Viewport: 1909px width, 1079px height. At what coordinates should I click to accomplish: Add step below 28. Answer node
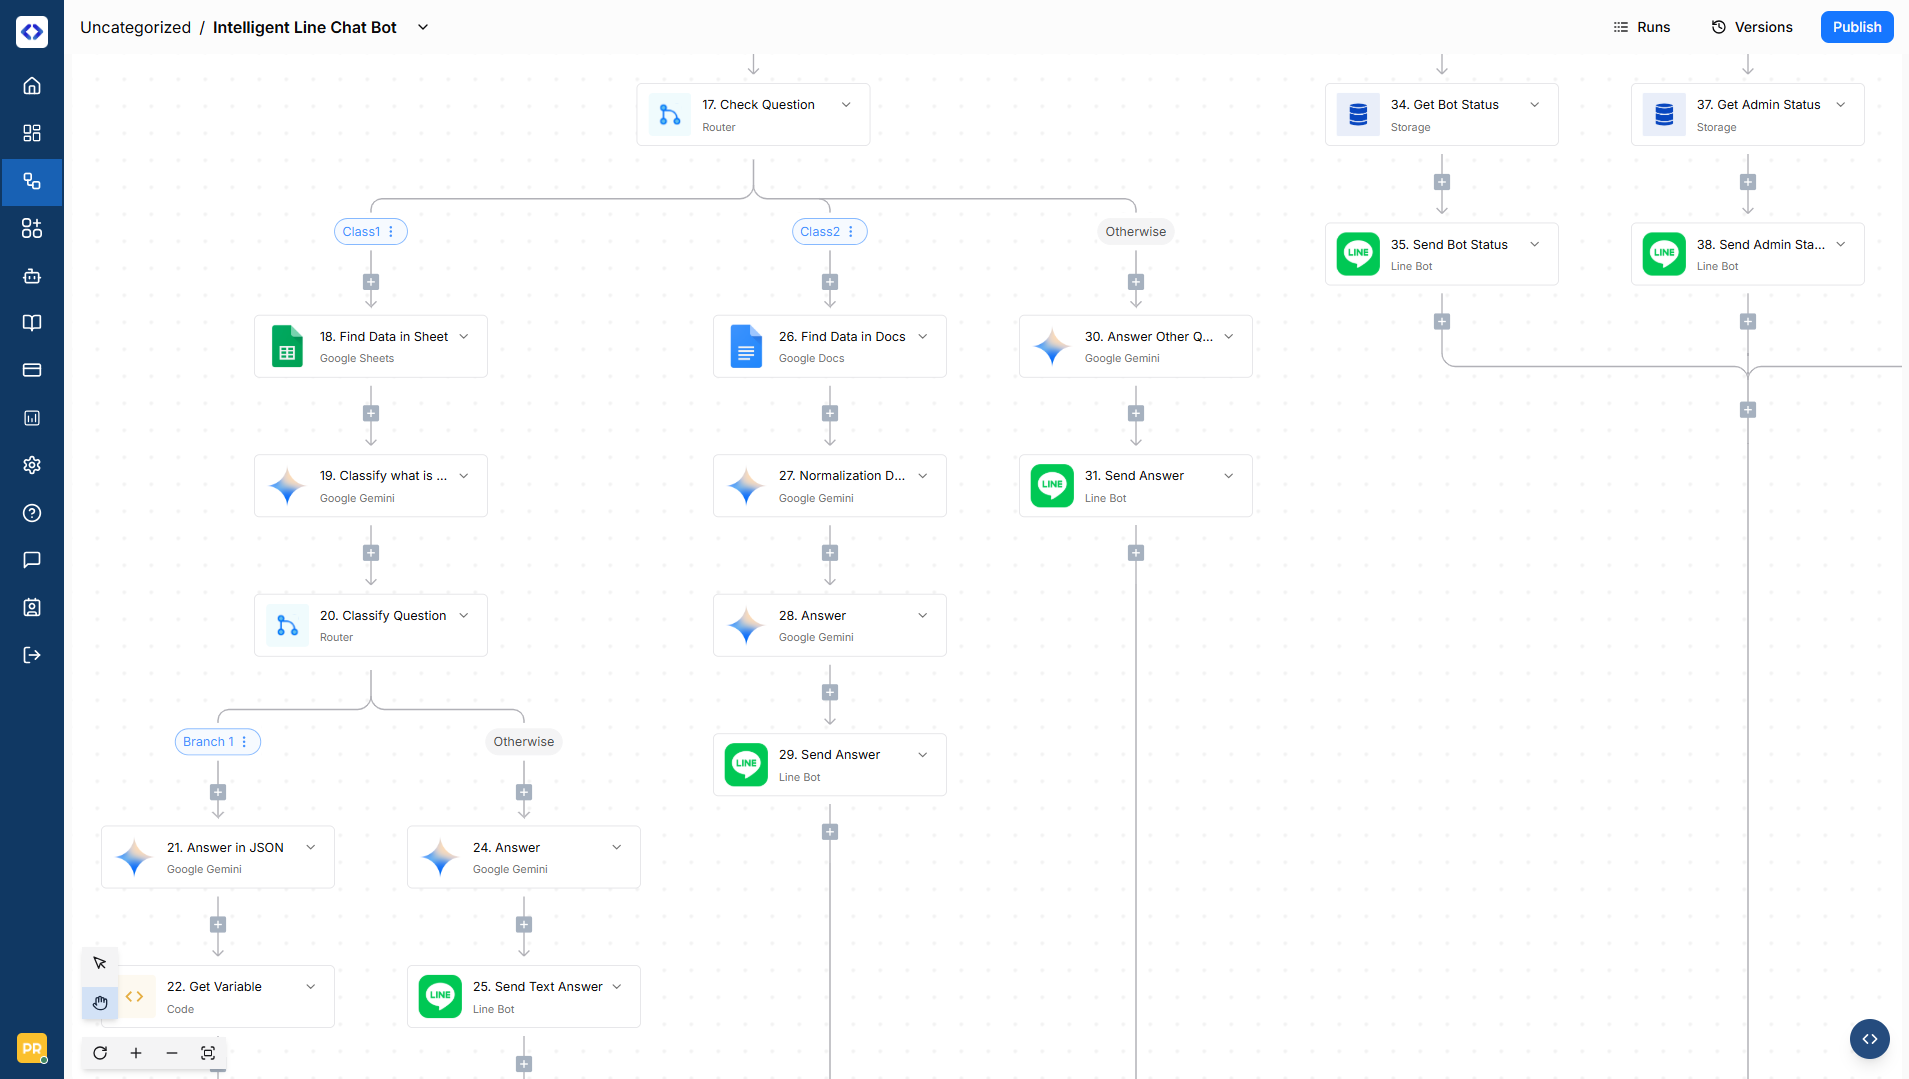tap(830, 692)
